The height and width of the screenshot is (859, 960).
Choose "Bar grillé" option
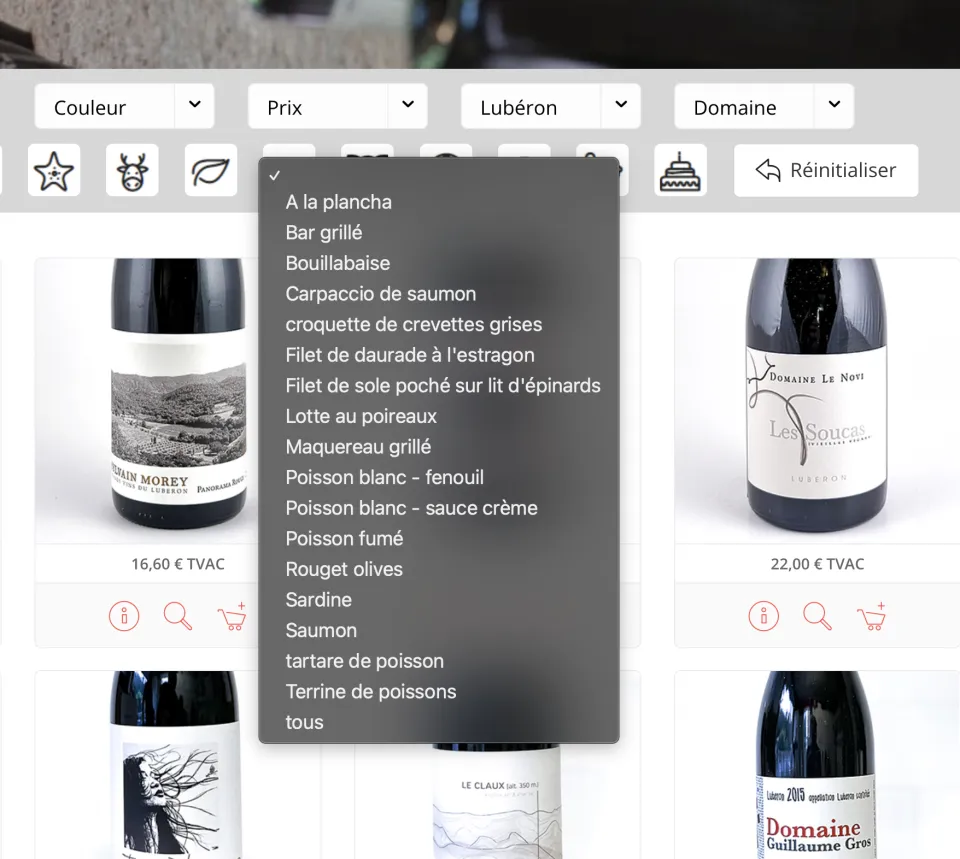coord(439,233)
